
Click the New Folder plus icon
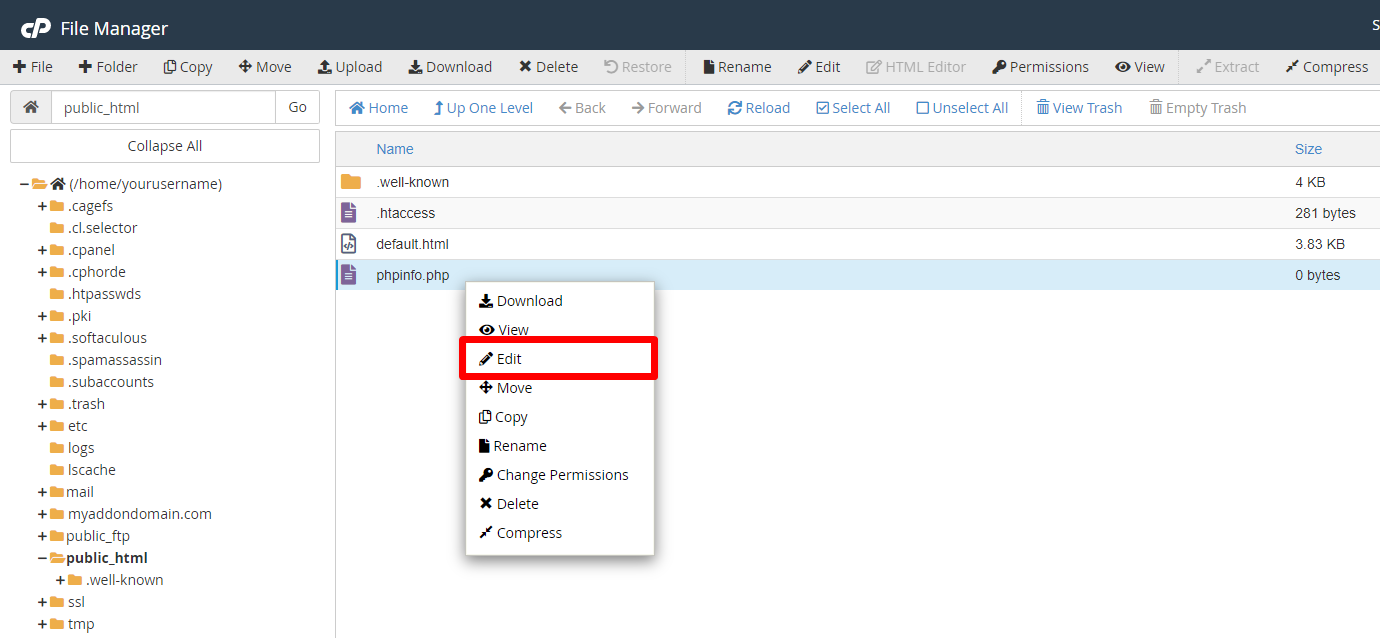coord(85,67)
